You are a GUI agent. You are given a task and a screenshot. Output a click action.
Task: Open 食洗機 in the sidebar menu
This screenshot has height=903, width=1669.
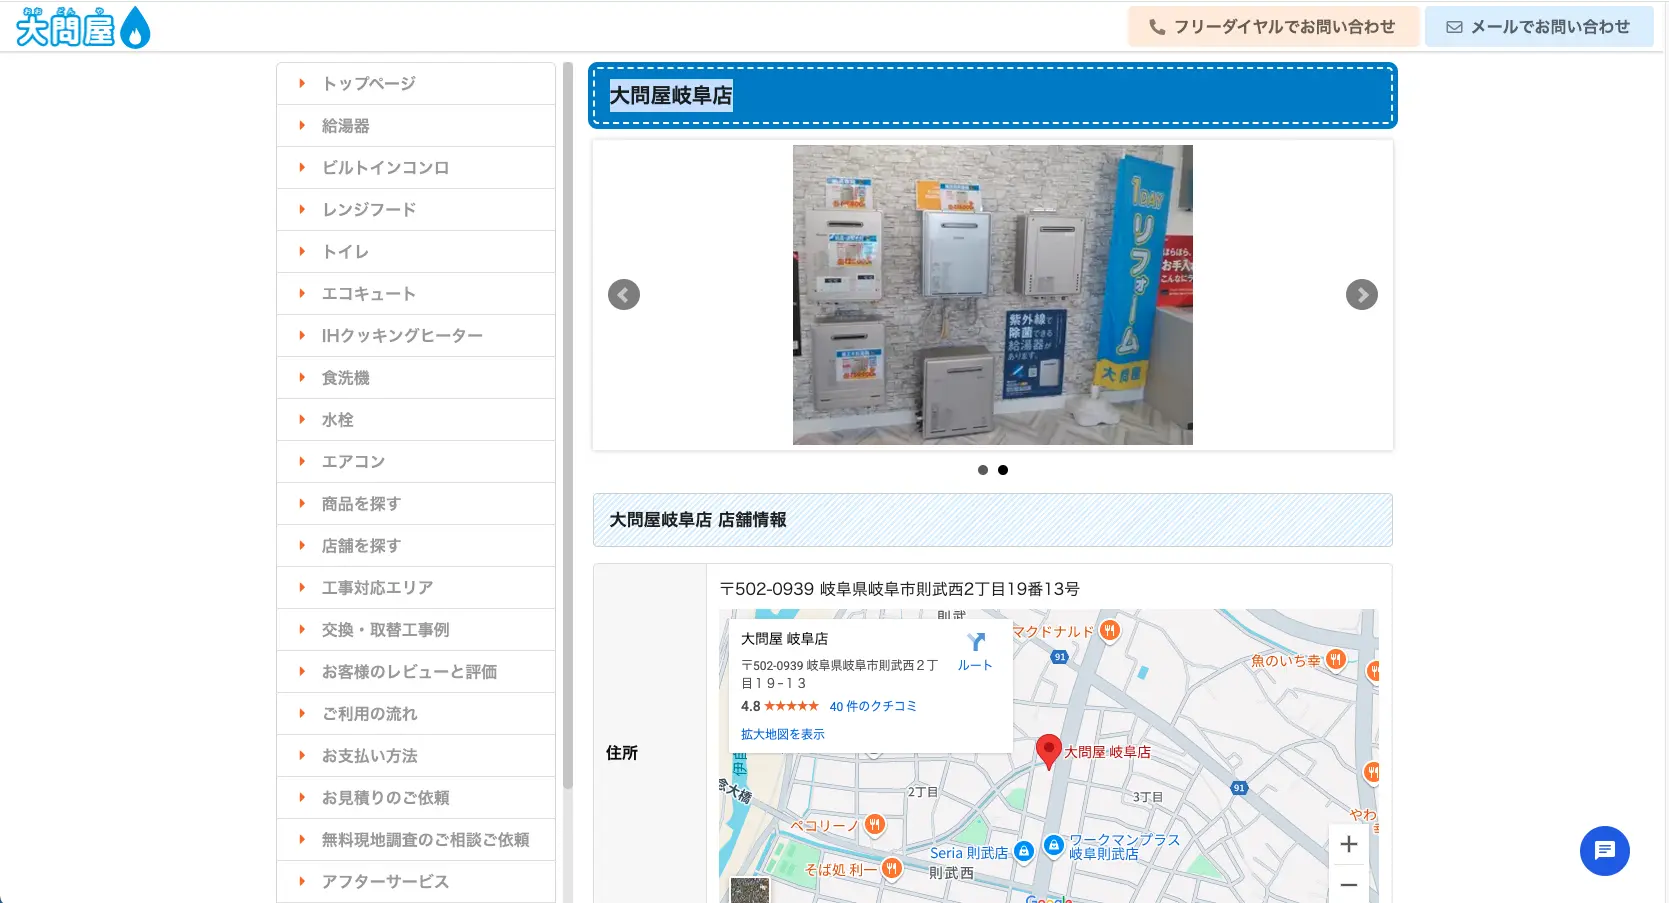pyautogui.click(x=416, y=378)
